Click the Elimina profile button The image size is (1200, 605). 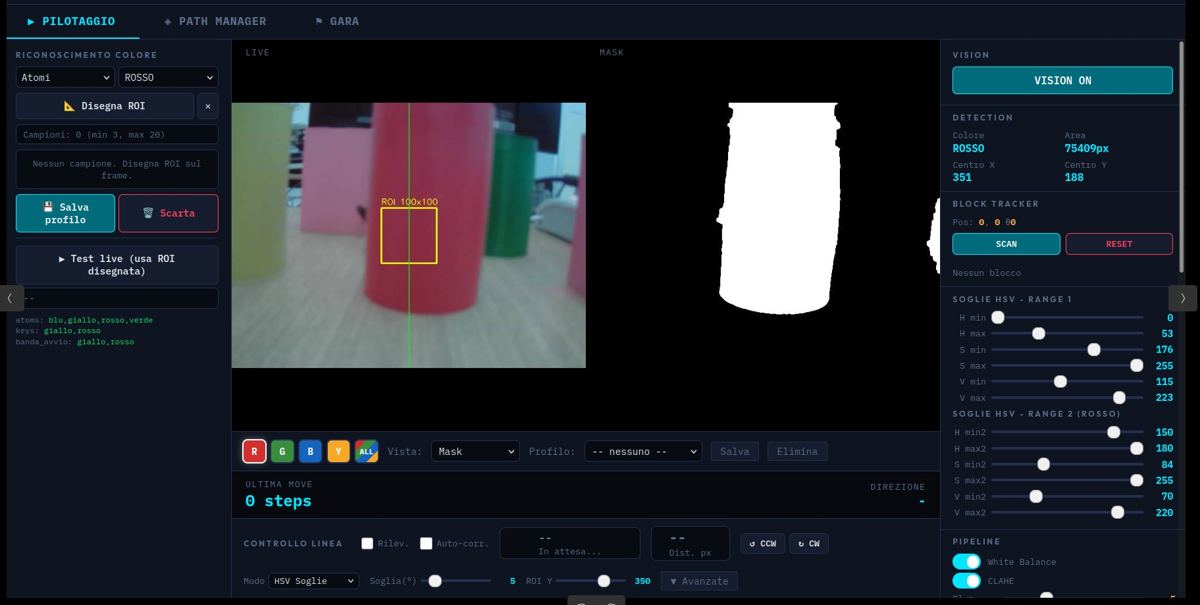coord(798,452)
